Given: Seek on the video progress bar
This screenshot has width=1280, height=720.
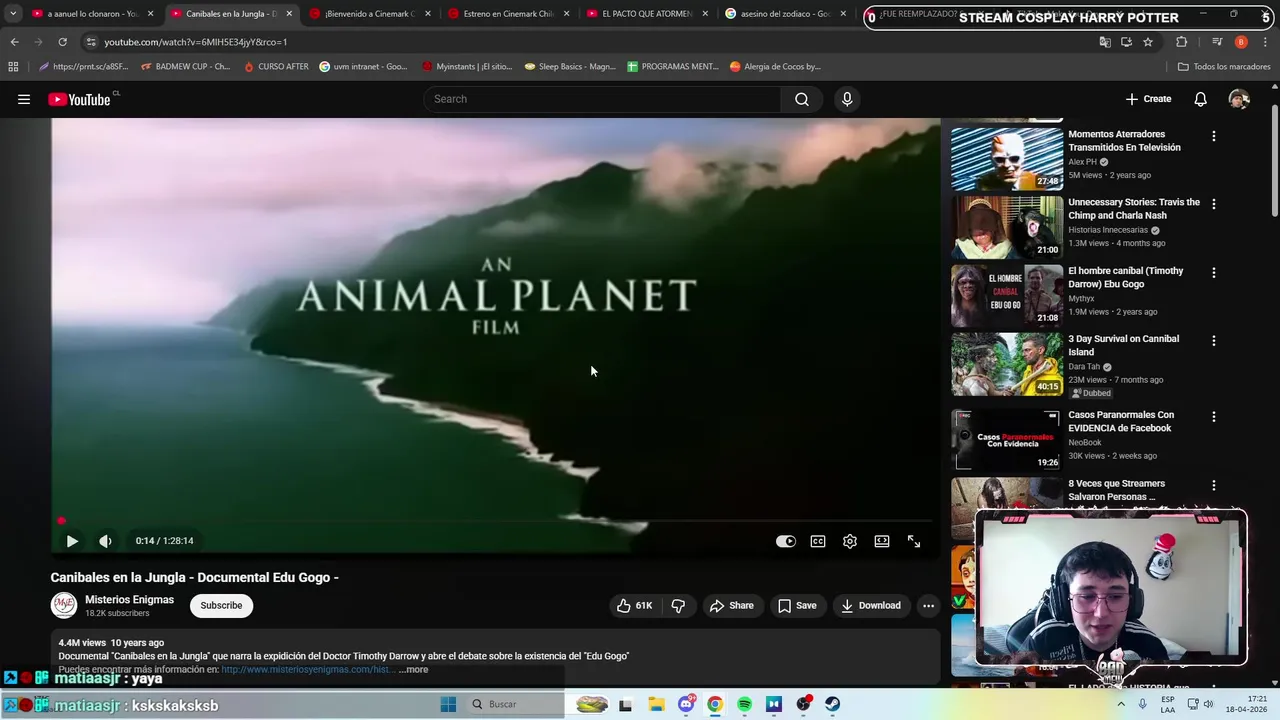Looking at the screenshot, I should coord(495,520).
